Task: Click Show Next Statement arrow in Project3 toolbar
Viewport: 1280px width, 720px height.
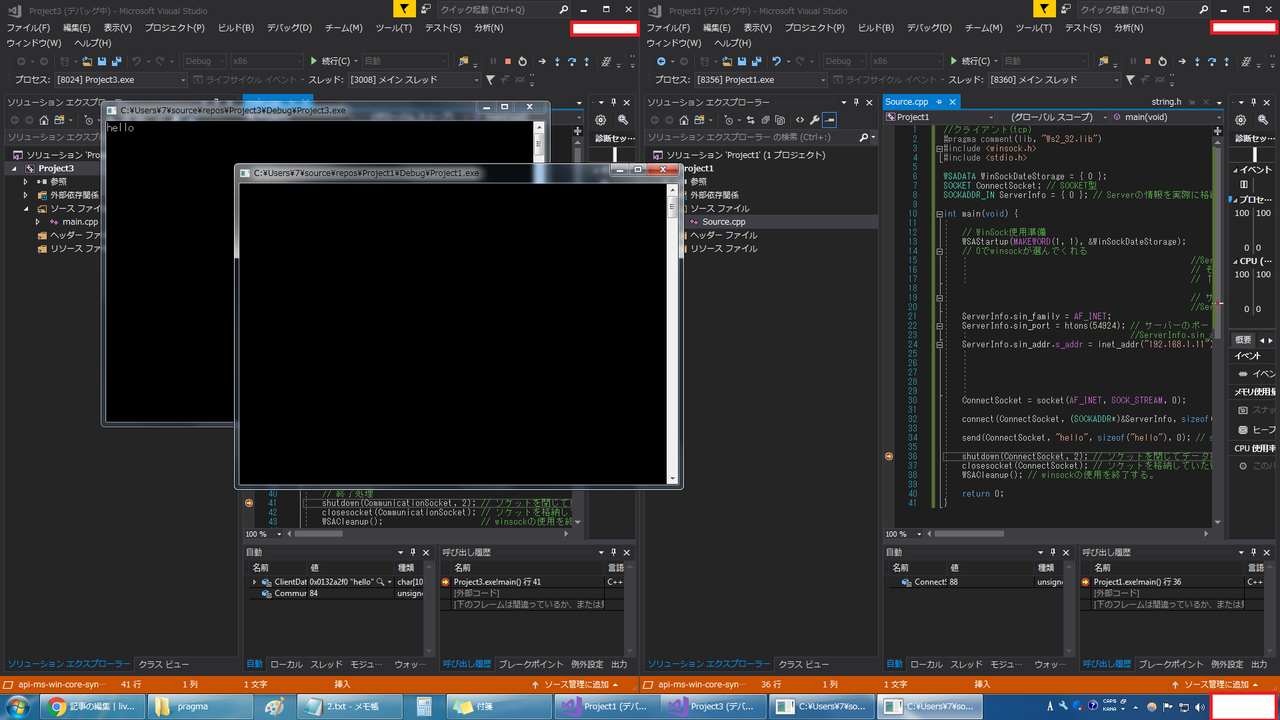Action: point(542,61)
